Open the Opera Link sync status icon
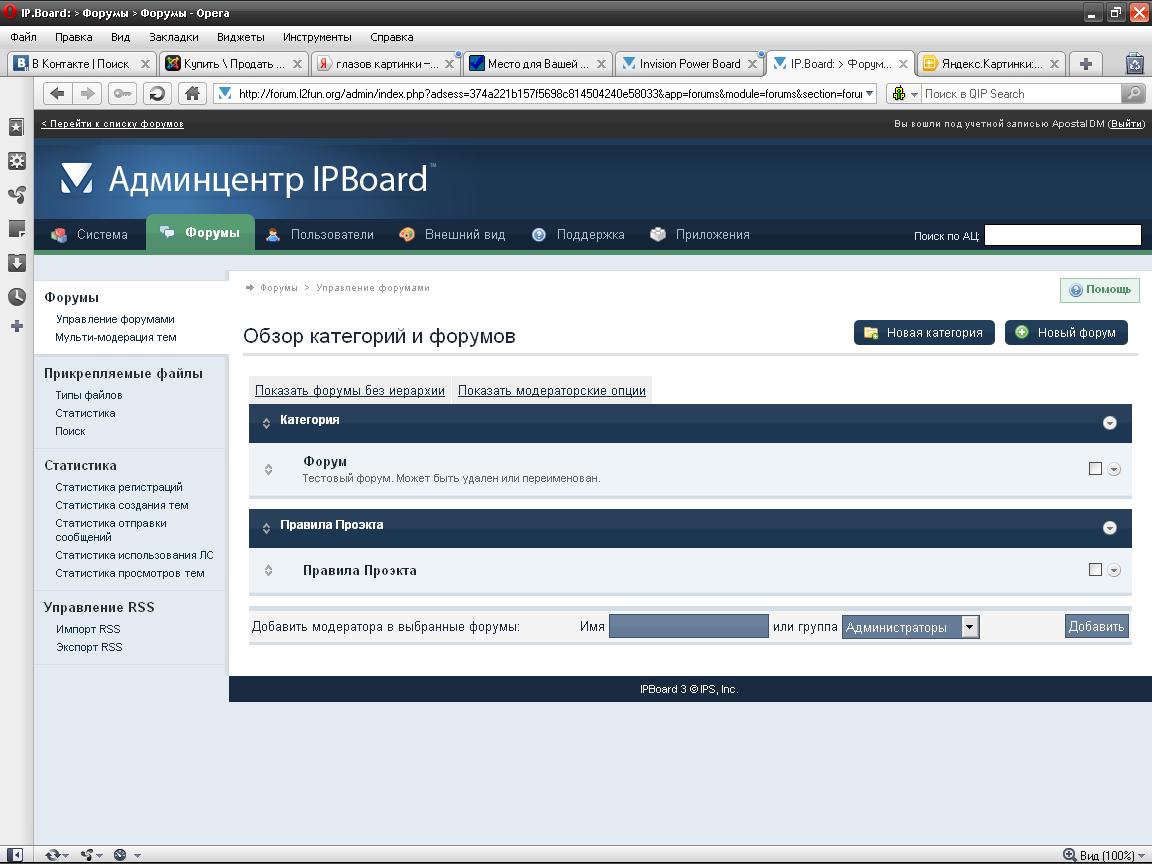This screenshot has width=1152, height=864. pyautogui.click(x=56, y=854)
